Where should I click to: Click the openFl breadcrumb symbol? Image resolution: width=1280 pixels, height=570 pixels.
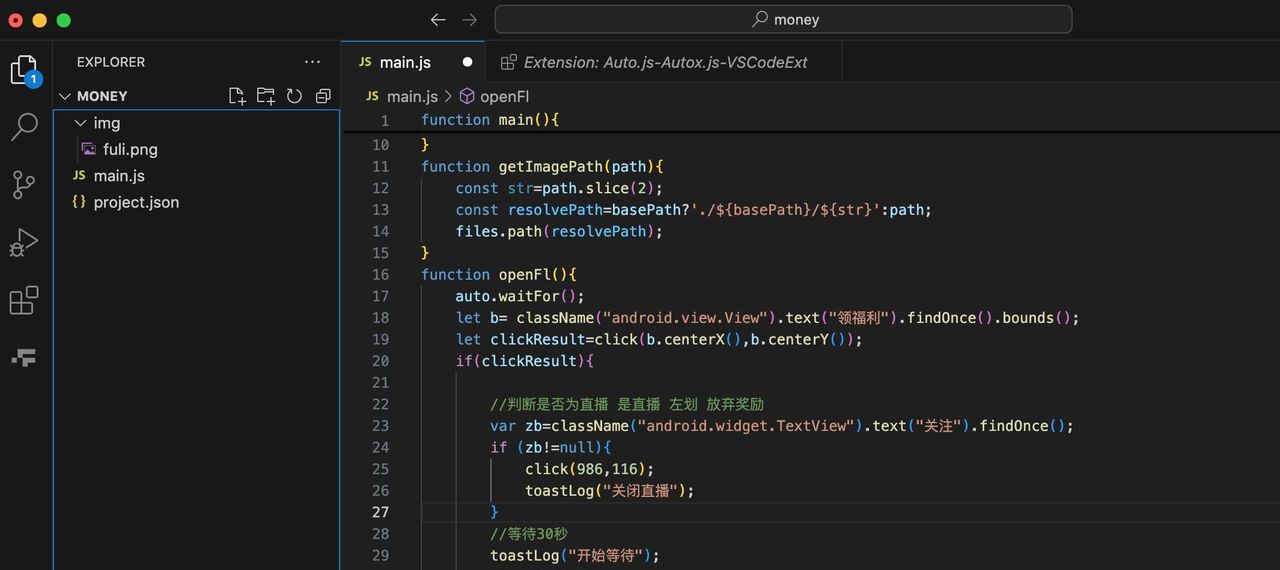click(504, 96)
